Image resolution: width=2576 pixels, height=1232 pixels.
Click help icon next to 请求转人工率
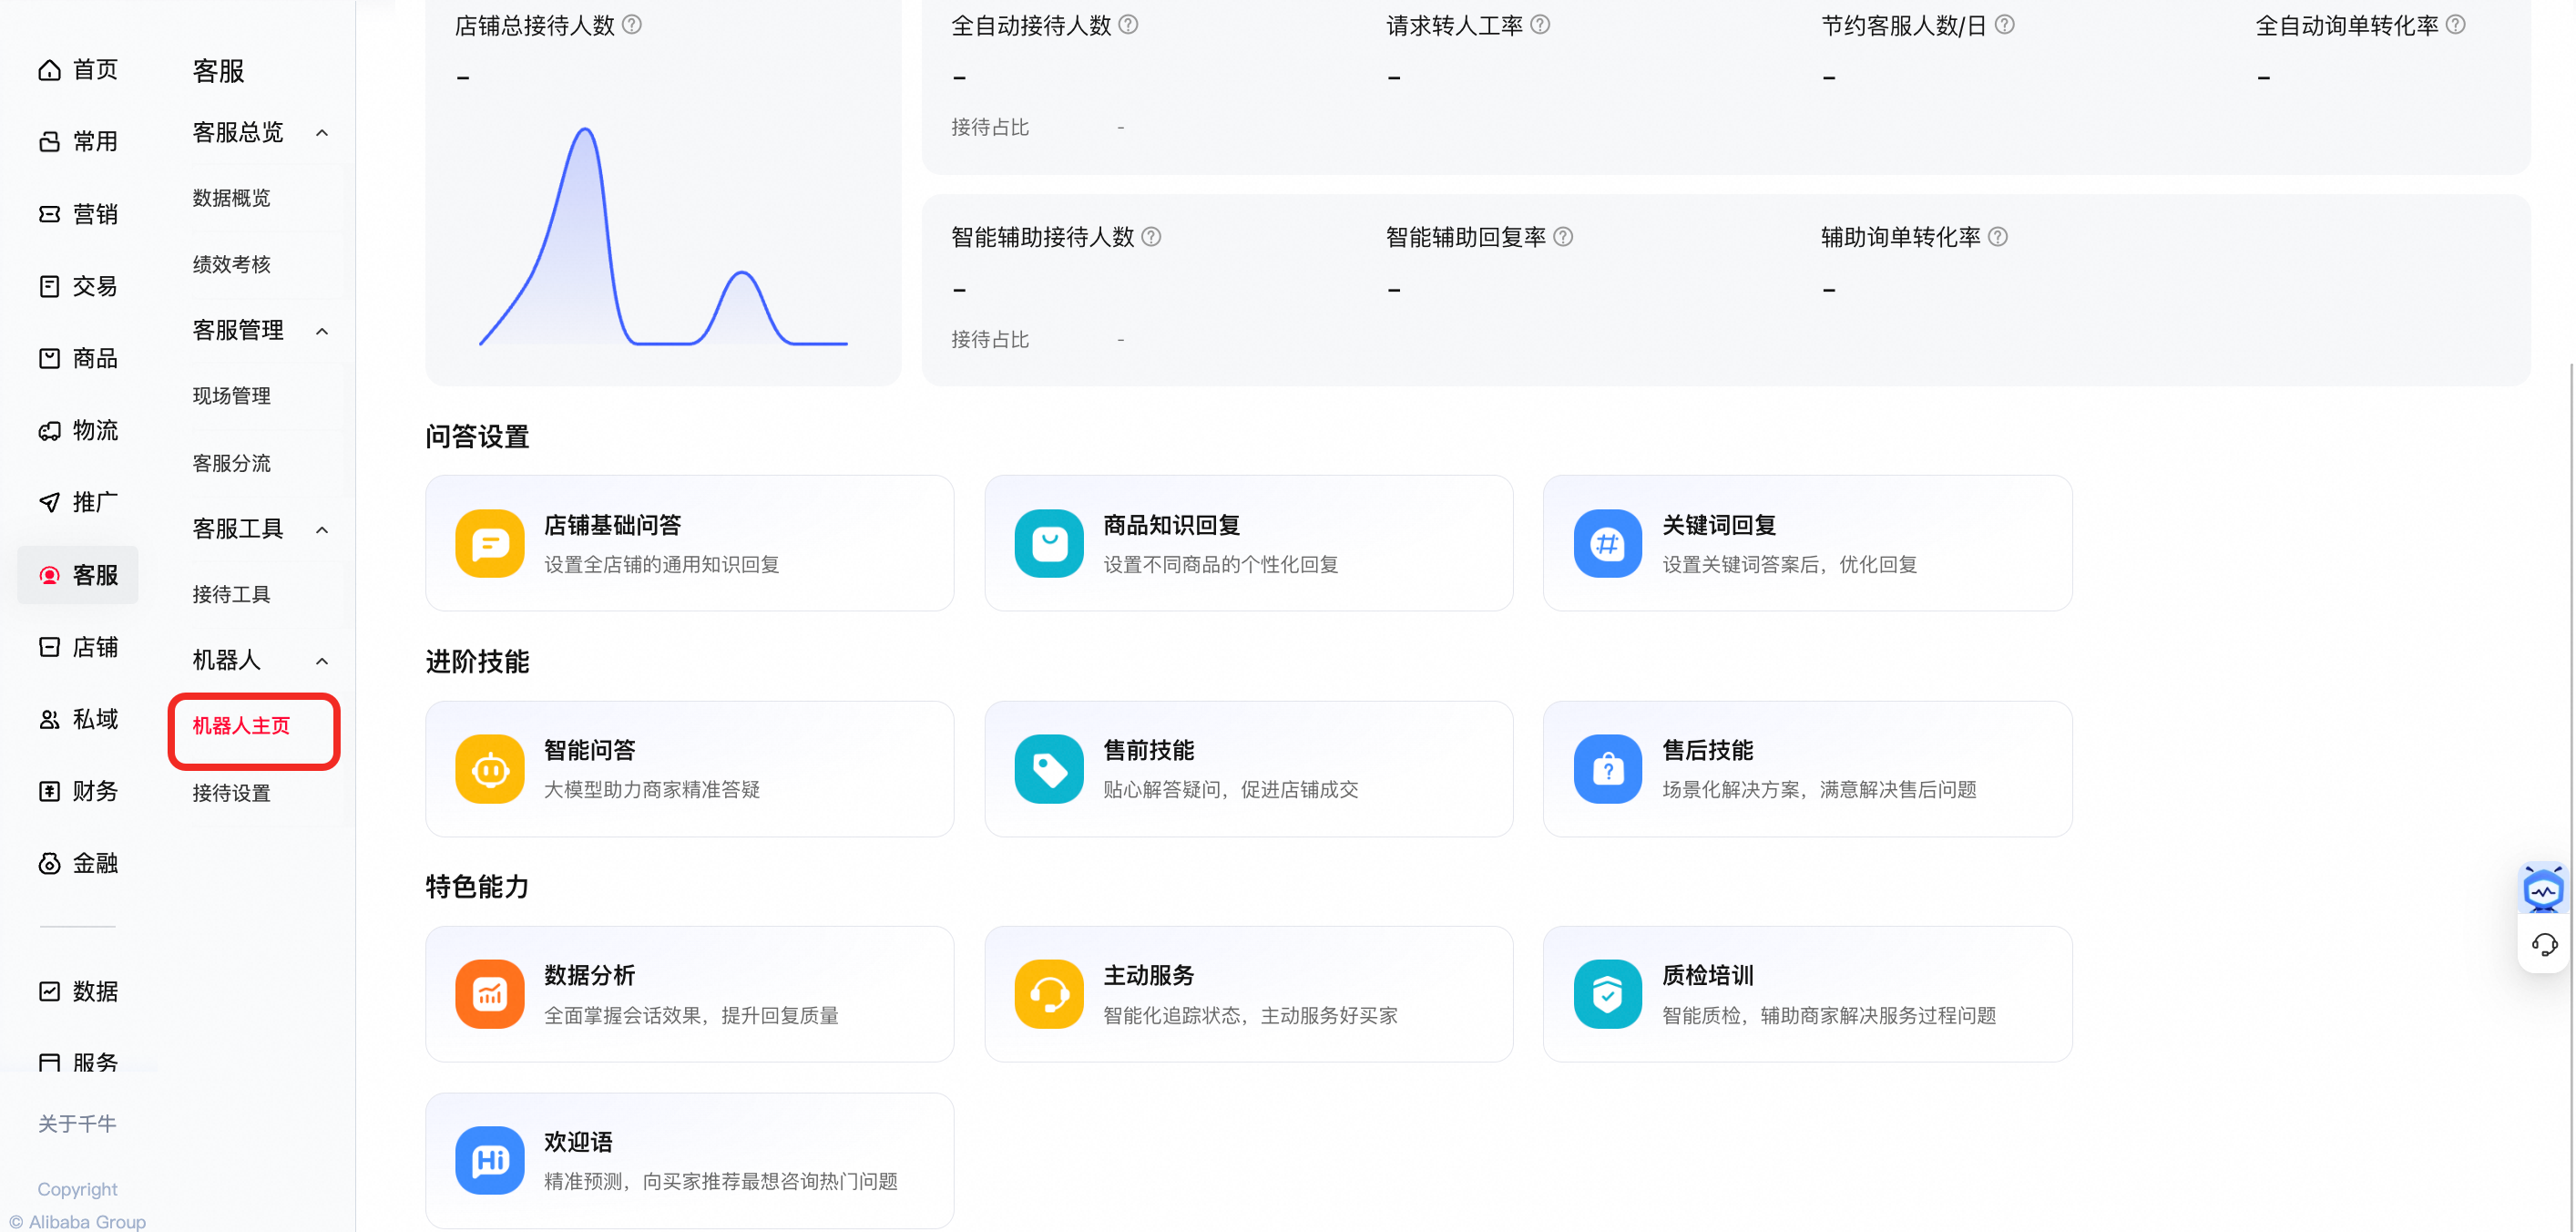[x=1540, y=24]
